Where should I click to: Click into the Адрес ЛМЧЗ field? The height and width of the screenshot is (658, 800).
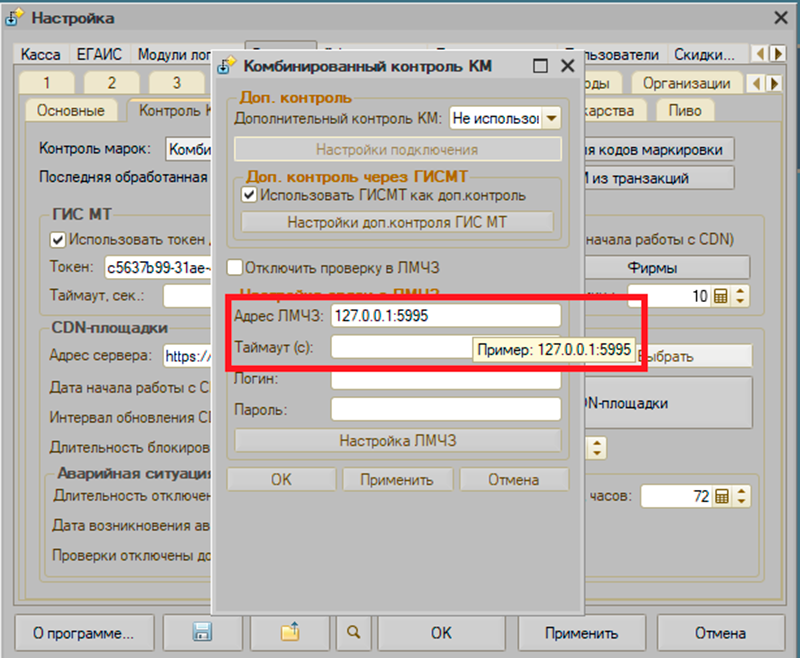pos(445,316)
